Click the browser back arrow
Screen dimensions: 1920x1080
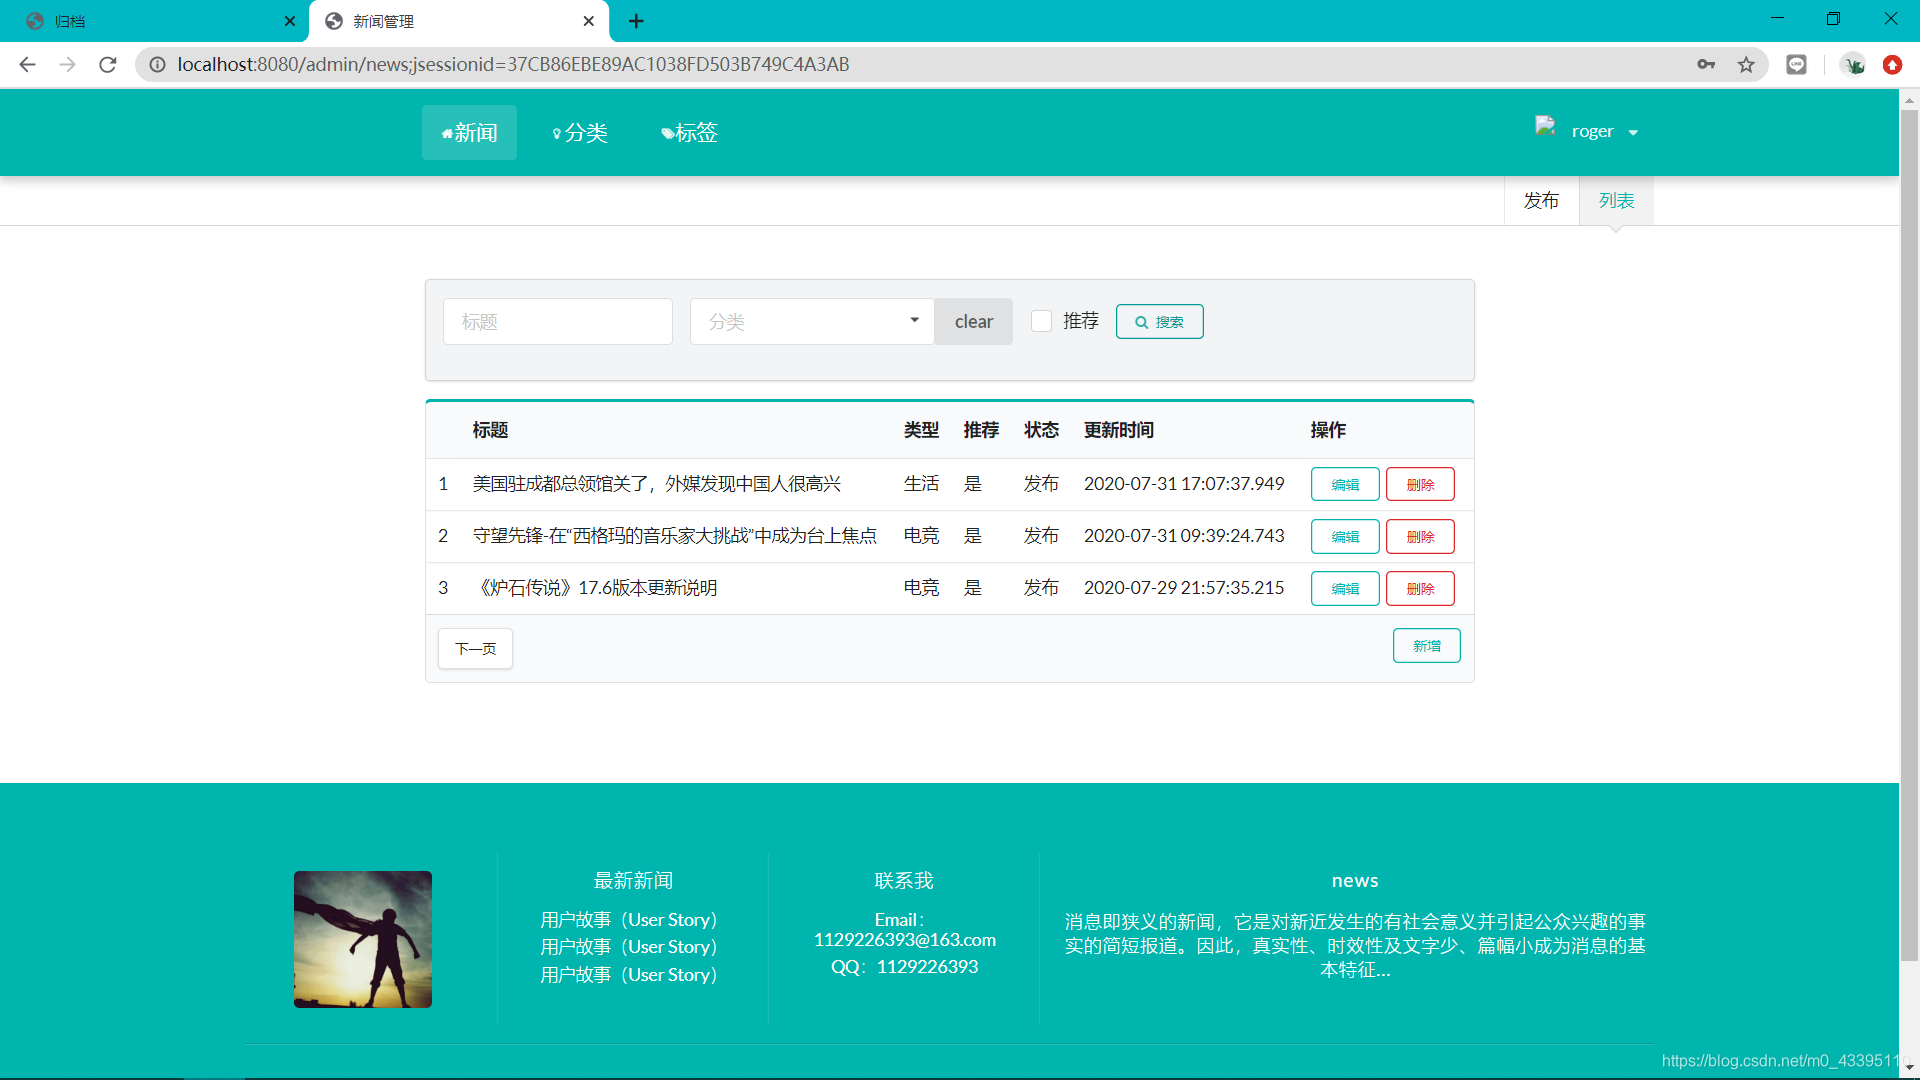point(27,65)
